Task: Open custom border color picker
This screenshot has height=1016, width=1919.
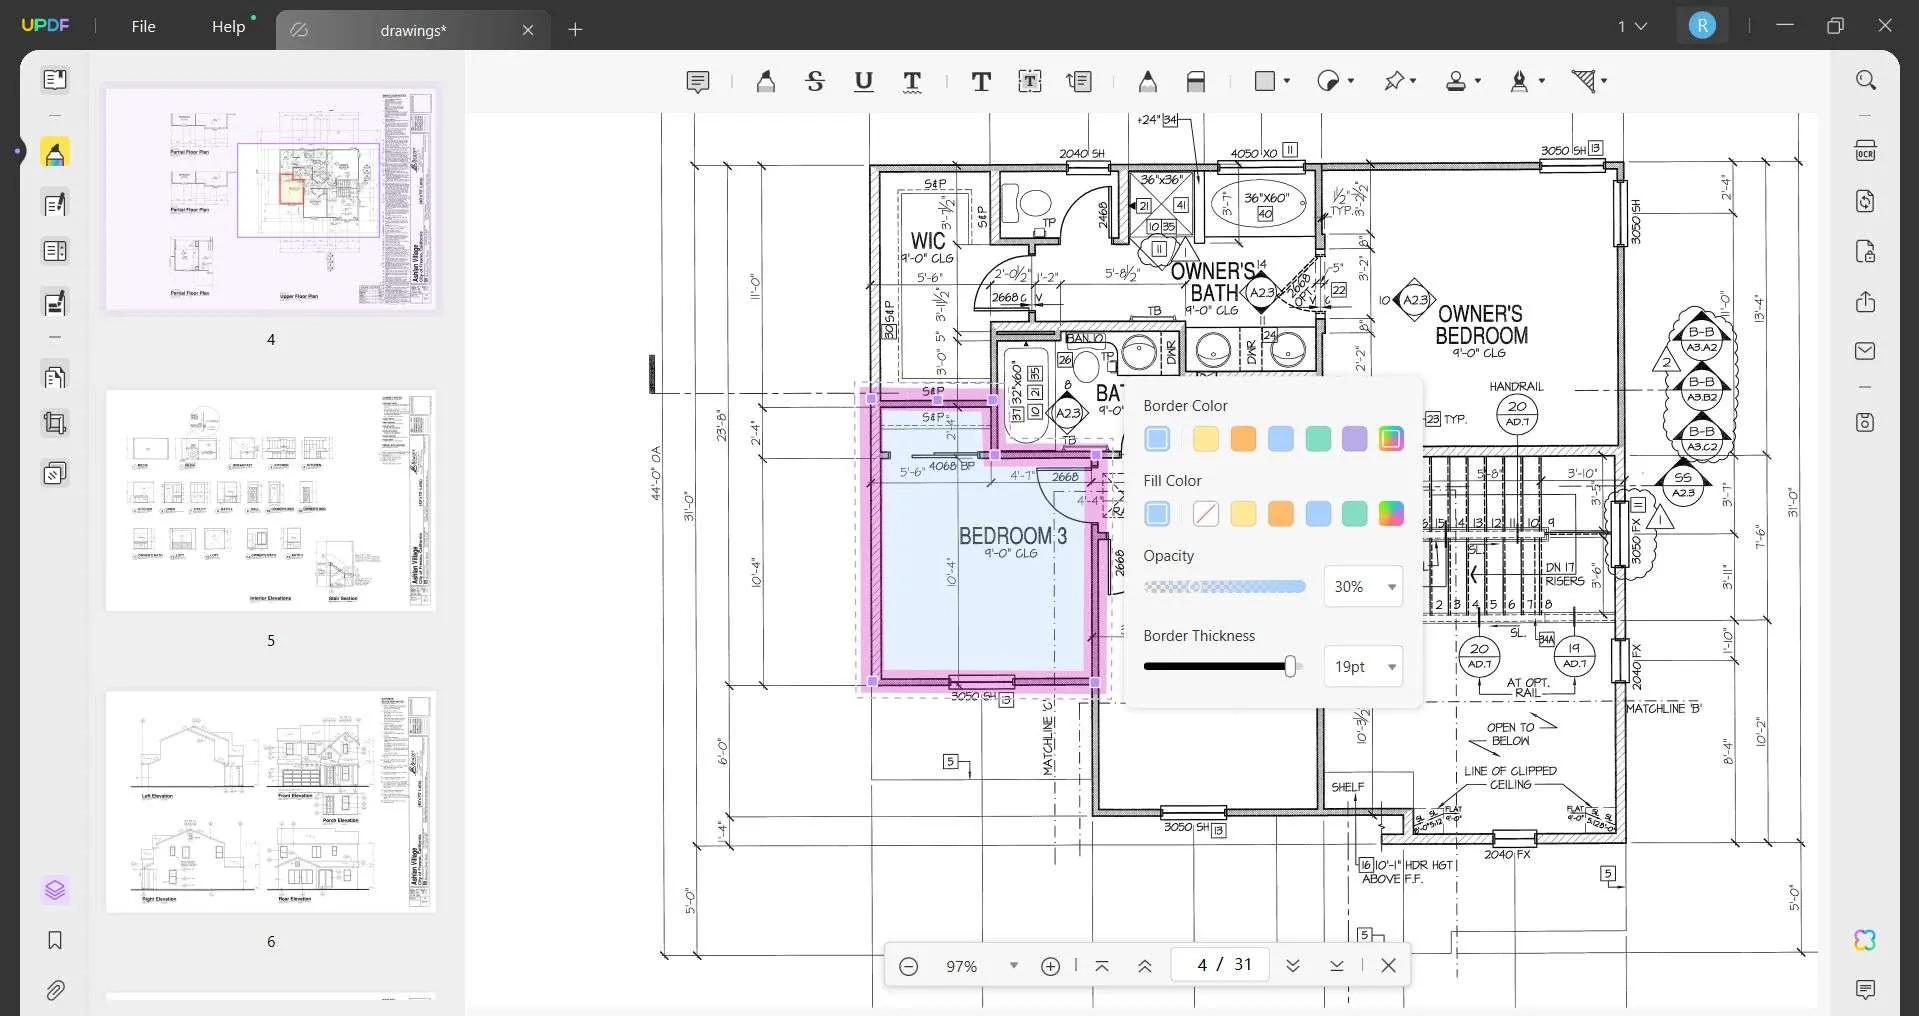Action: pos(1391,439)
